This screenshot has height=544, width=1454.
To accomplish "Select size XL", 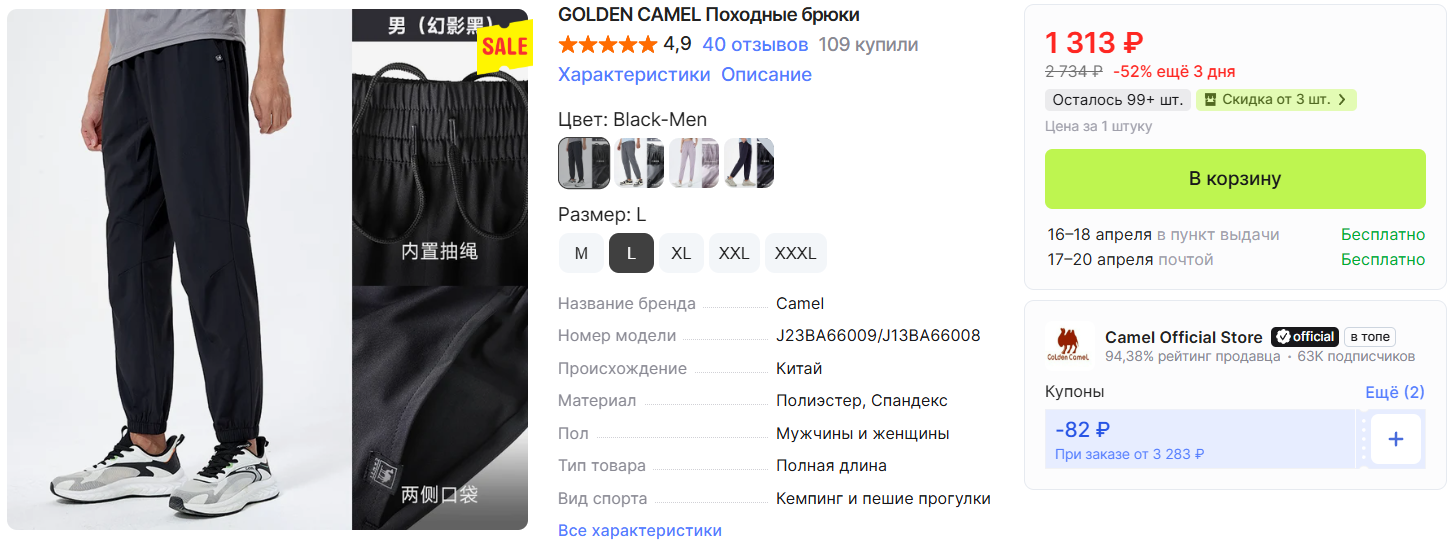I will 681,253.
